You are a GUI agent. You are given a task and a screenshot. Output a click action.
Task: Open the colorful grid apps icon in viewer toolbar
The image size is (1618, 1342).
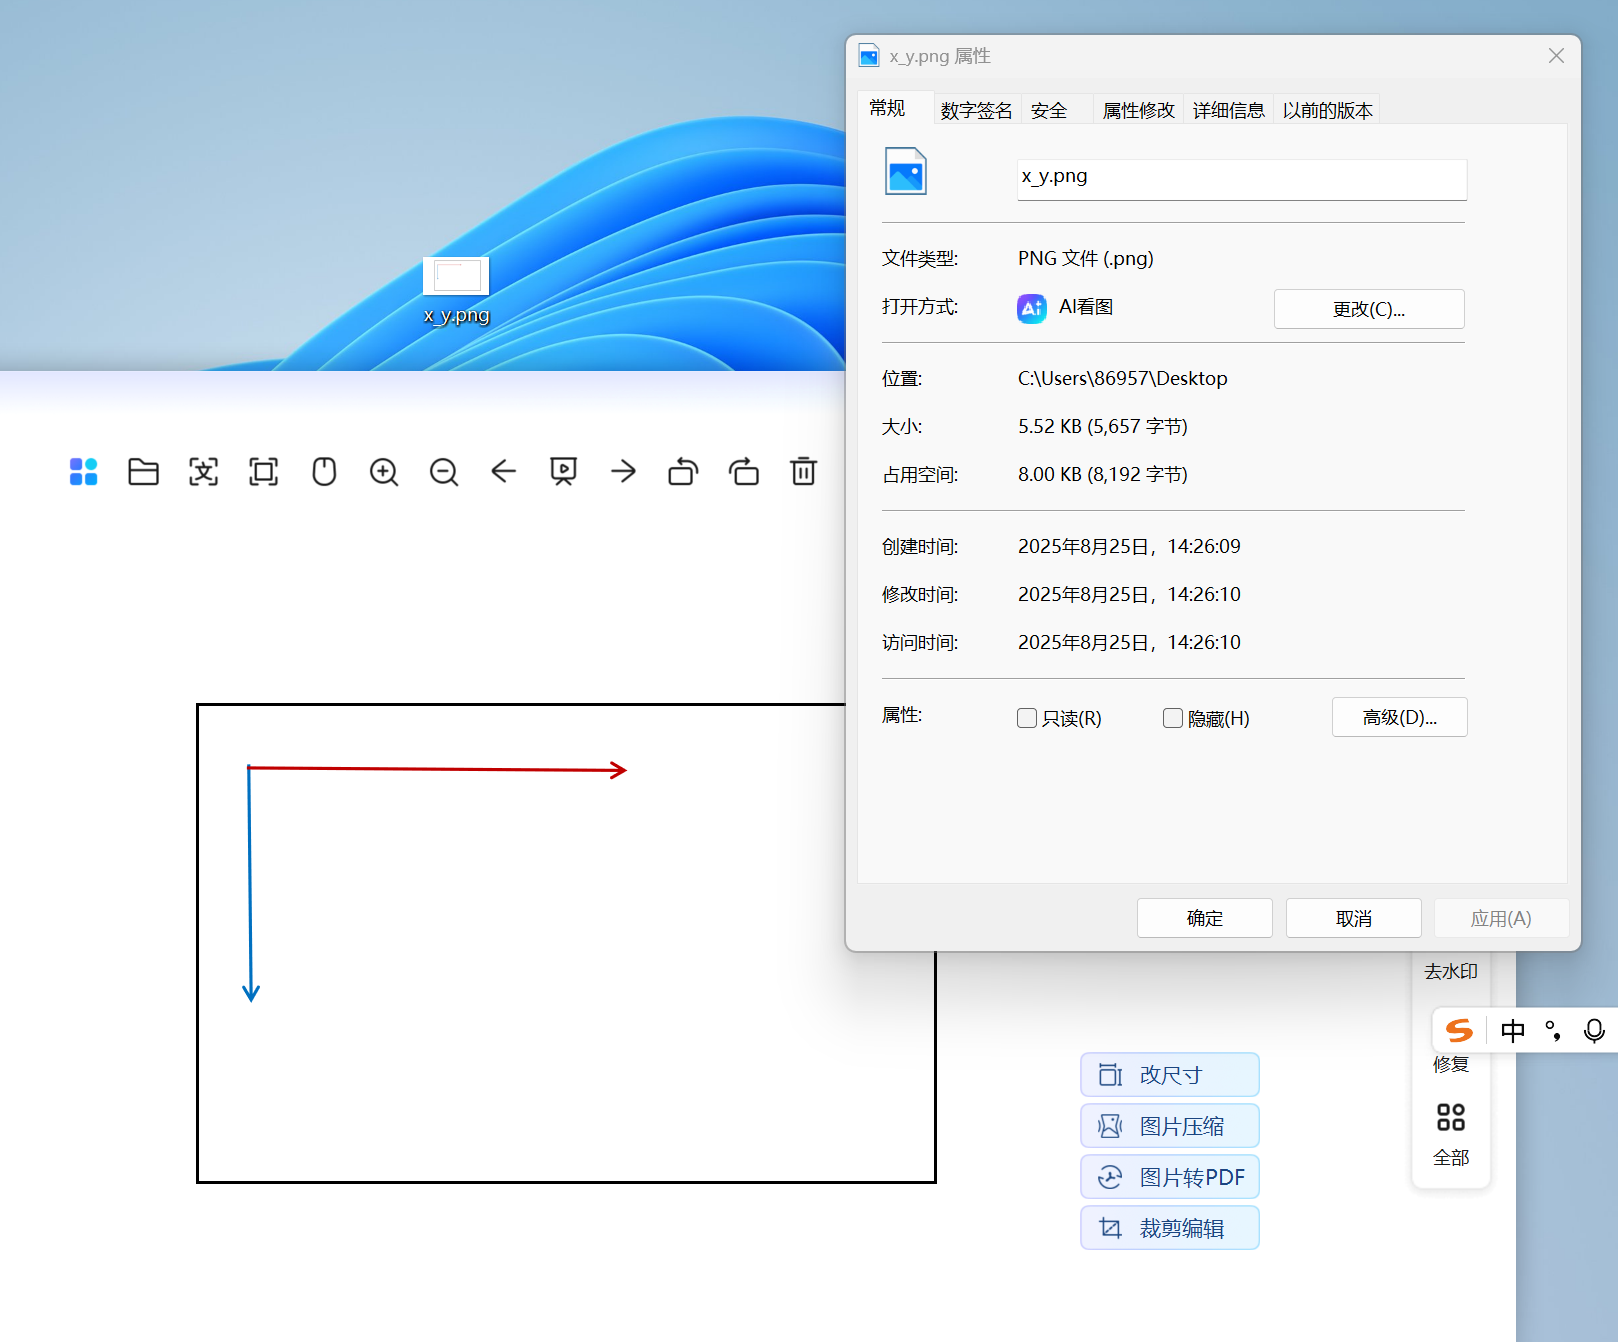click(83, 471)
